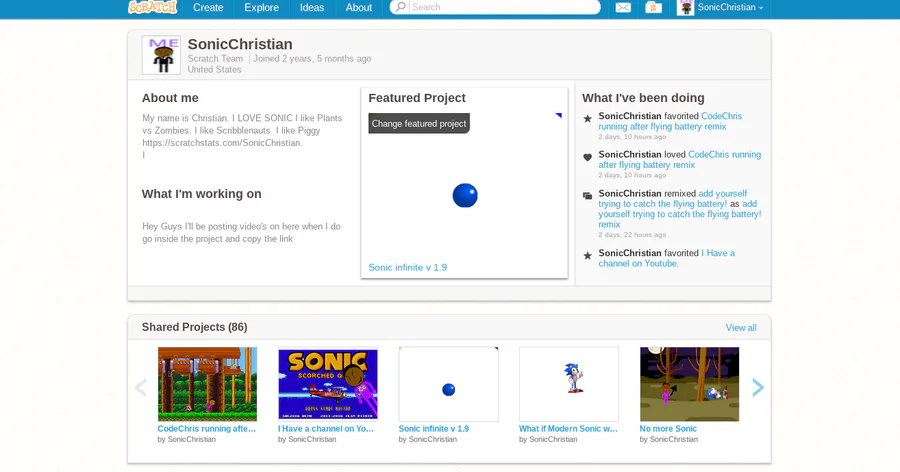This screenshot has width=900, height=472.
Task: Open CodeChris running after thumbnail image
Action: pyautogui.click(x=207, y=384)
